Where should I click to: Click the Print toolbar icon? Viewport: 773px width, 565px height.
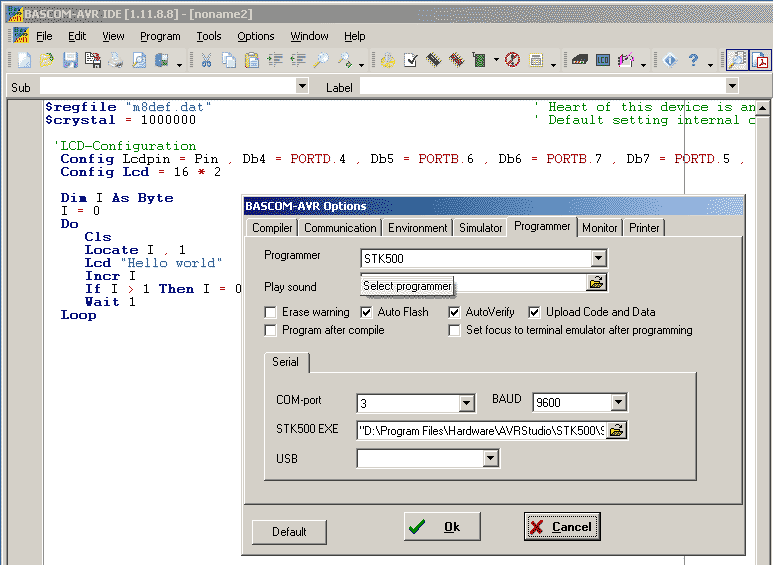pyautogui.click(x=115, y=60)
